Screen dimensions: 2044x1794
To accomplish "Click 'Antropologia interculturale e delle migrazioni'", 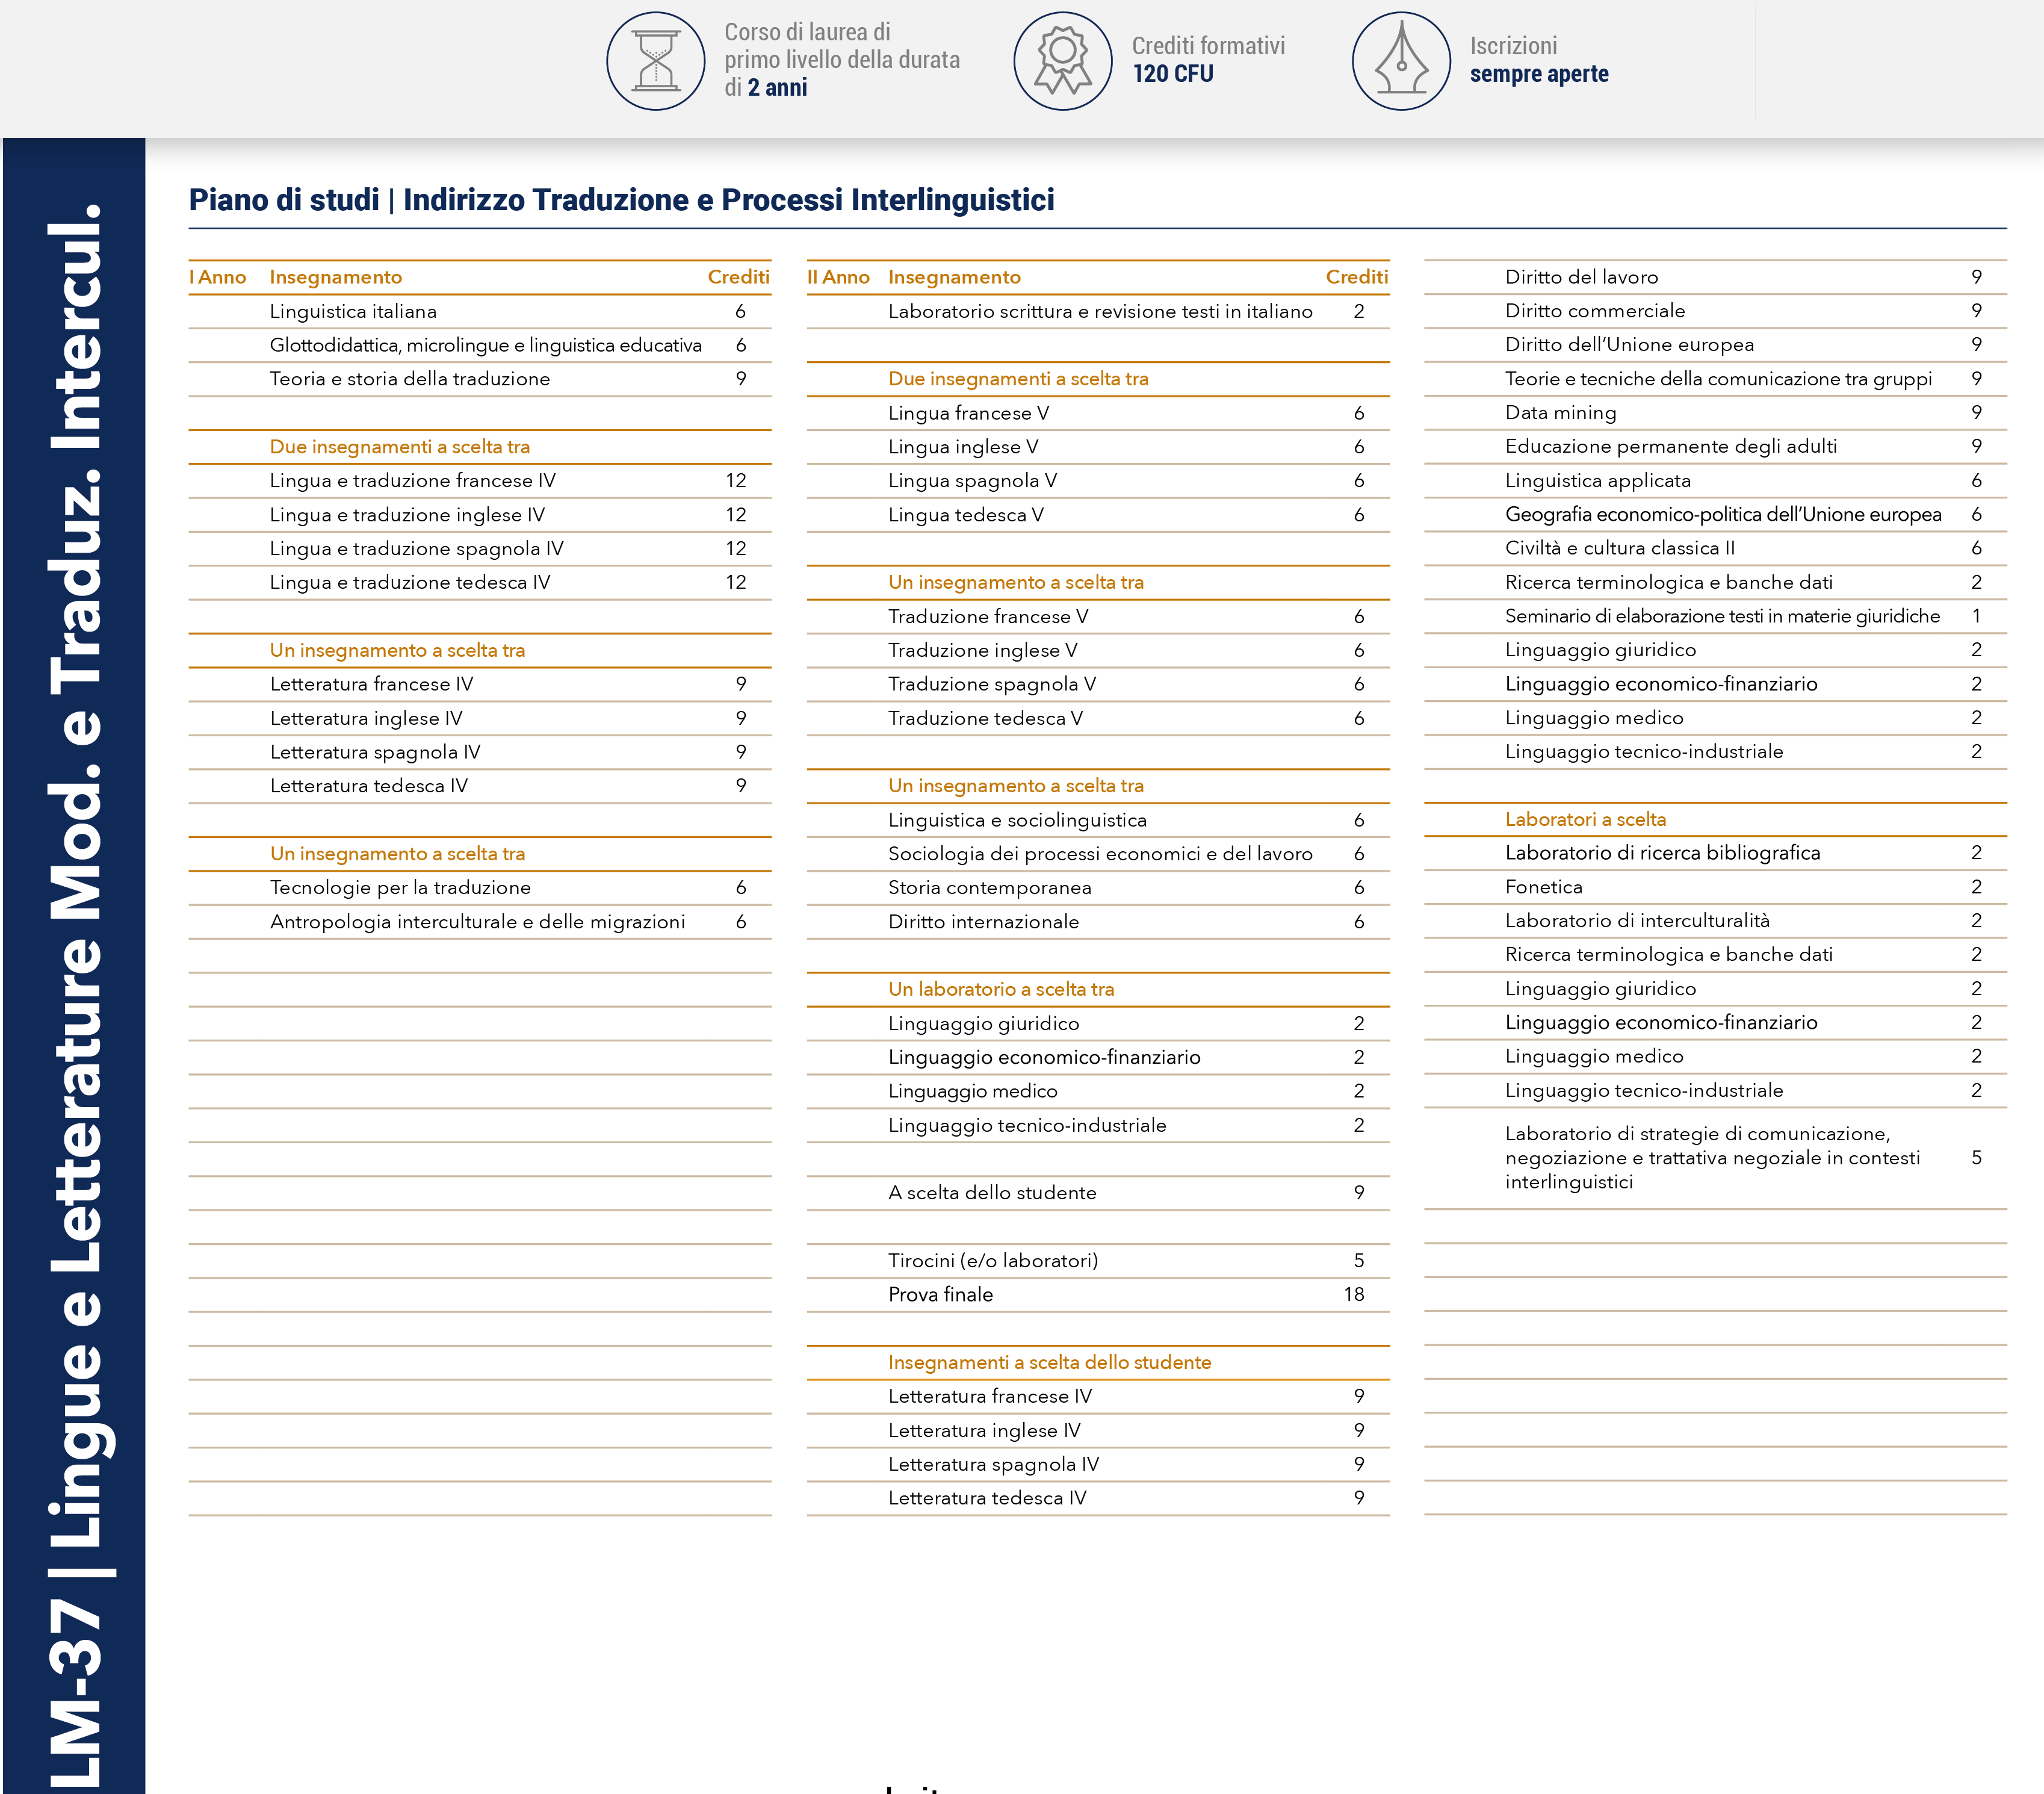I will pyautogui.click(x=477, y=922).
